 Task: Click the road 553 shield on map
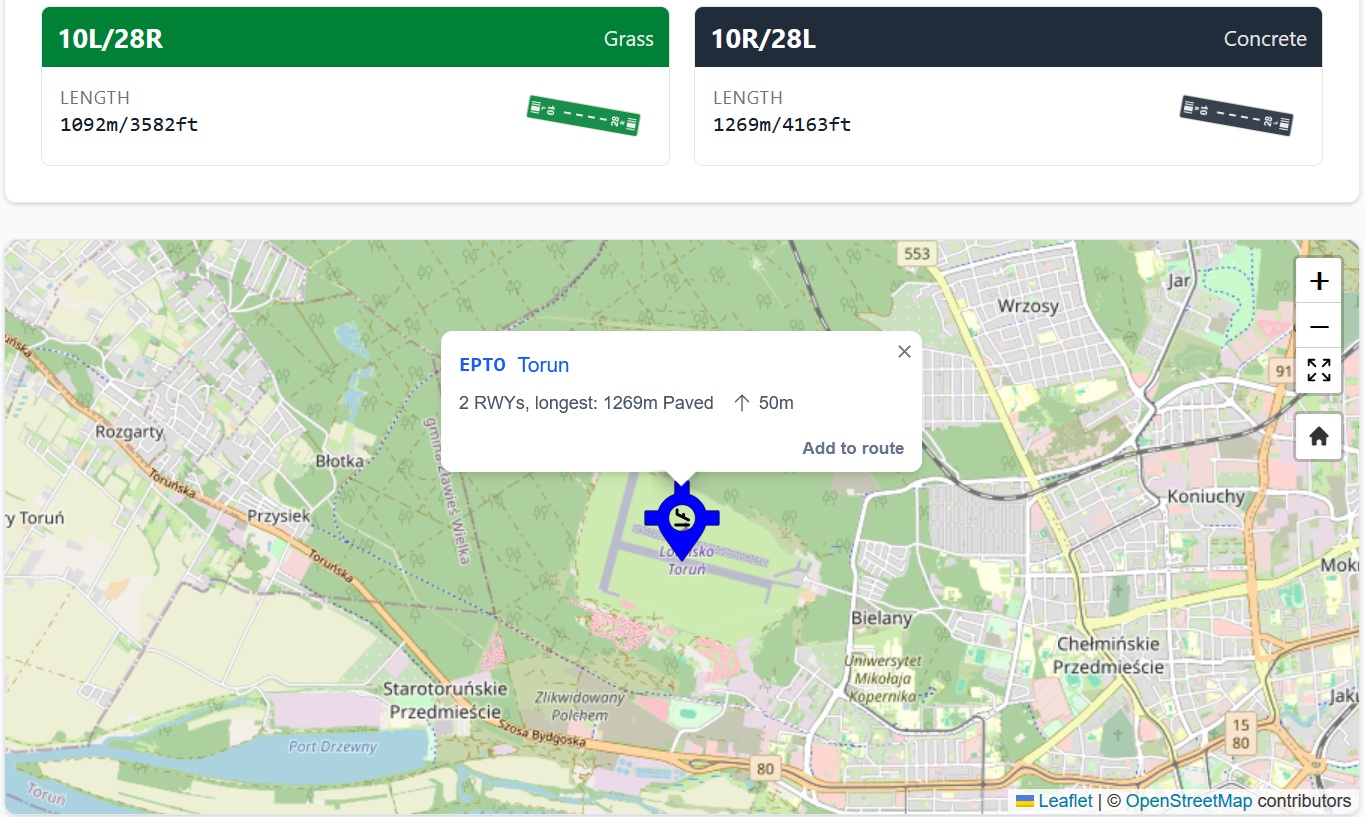[916, 254]
